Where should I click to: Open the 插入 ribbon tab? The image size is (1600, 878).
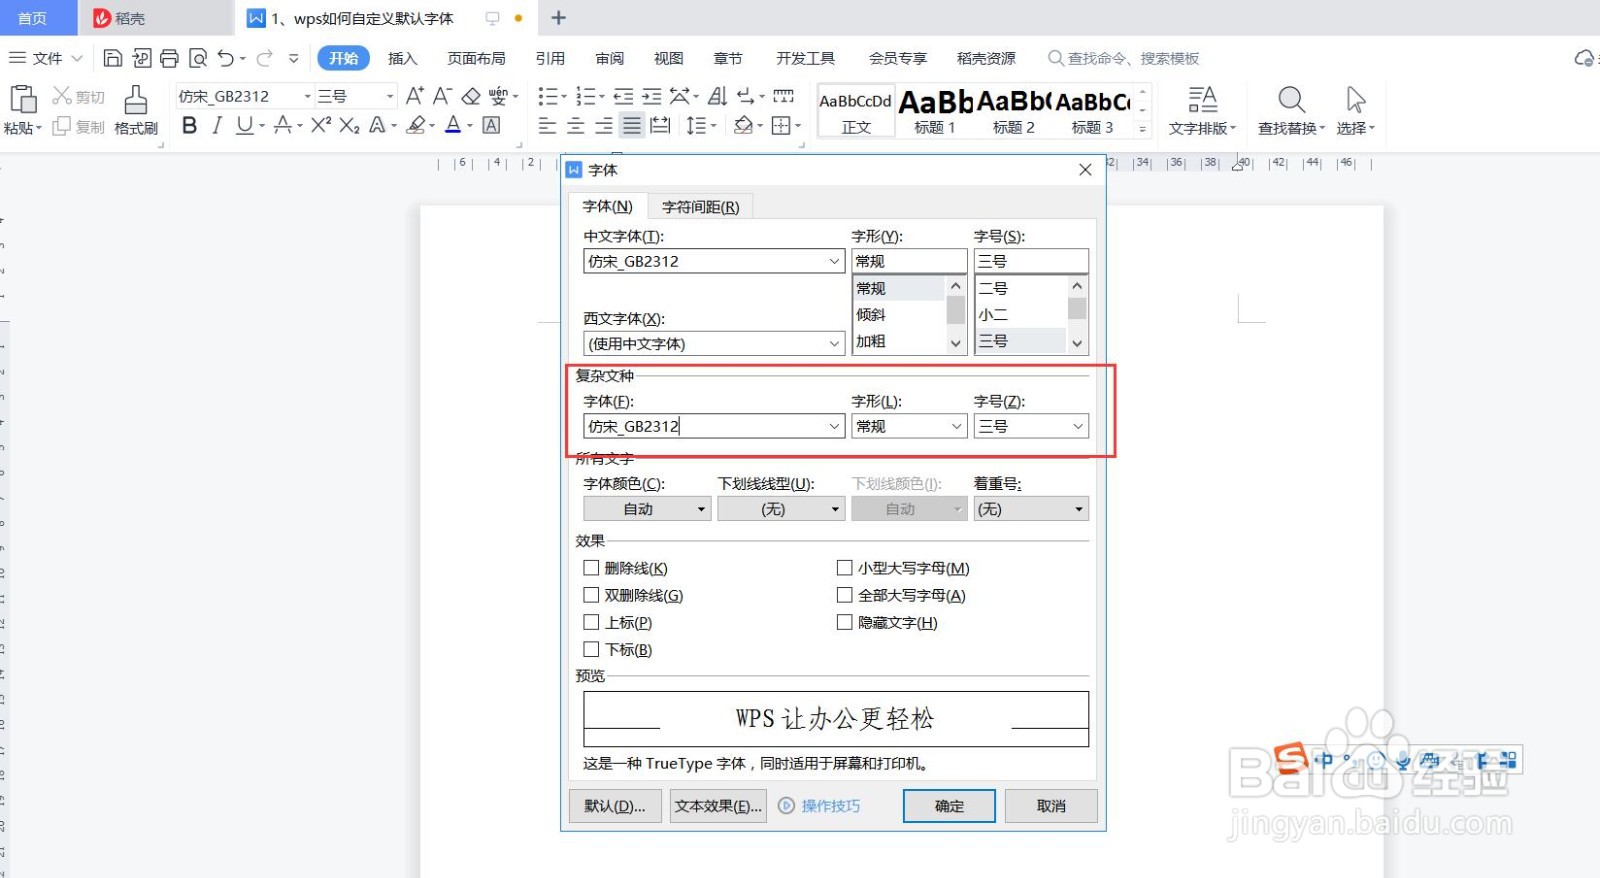[402, 58]
